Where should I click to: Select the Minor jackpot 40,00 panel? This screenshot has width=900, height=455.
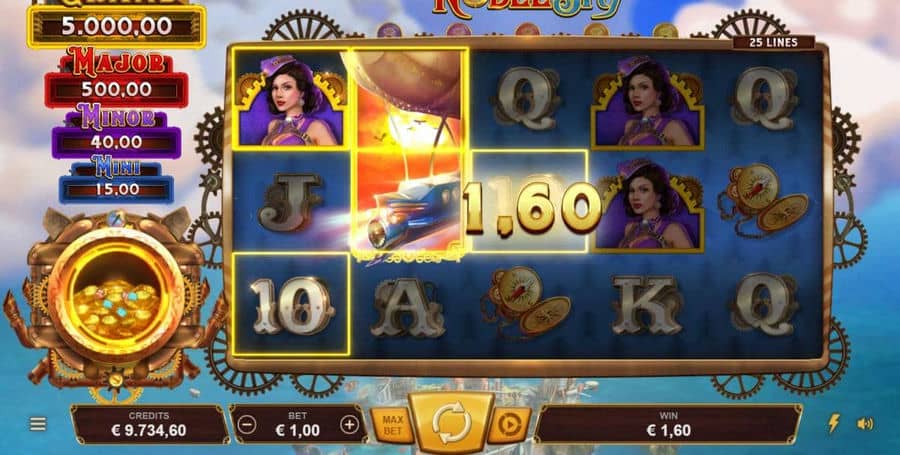pos(117,141)
